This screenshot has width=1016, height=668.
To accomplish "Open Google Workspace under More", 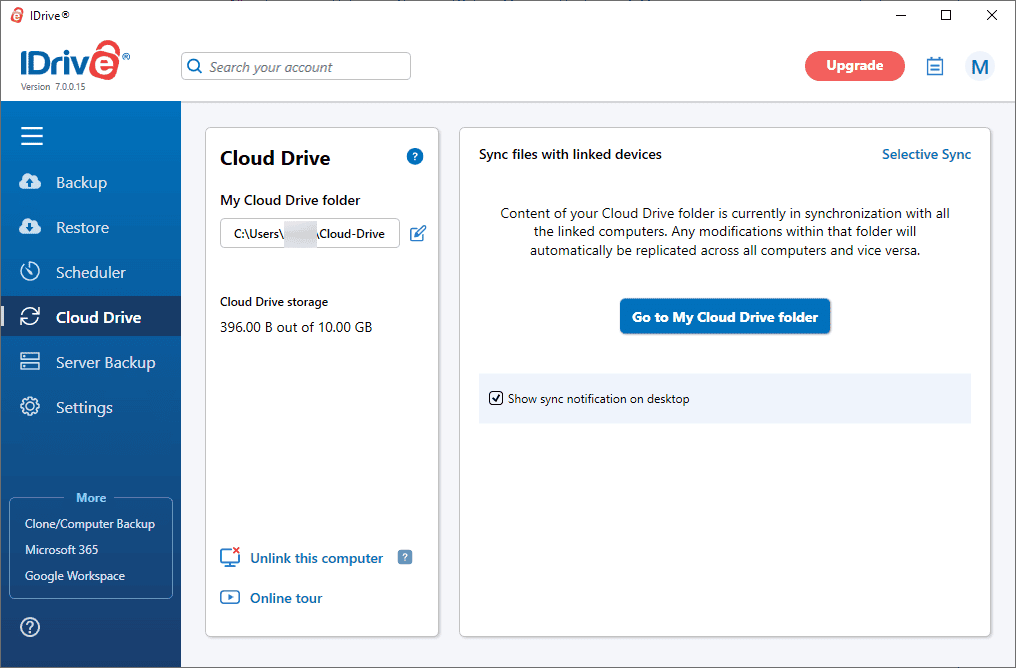I will tap(75, 575).
